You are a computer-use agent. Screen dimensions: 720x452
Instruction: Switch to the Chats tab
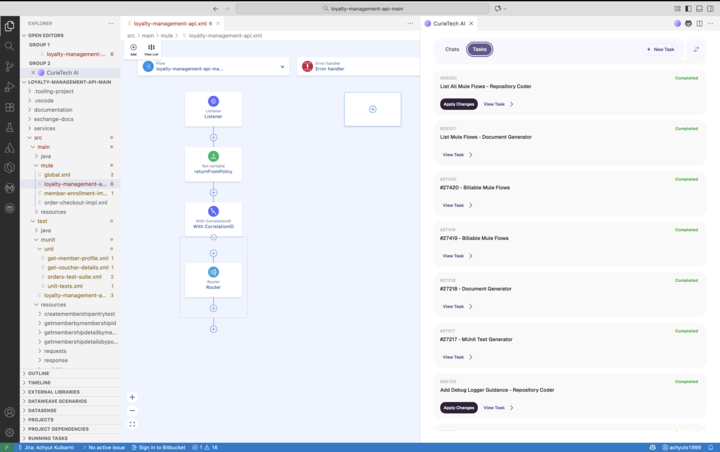pyautogui.click(x=452, y=49)
